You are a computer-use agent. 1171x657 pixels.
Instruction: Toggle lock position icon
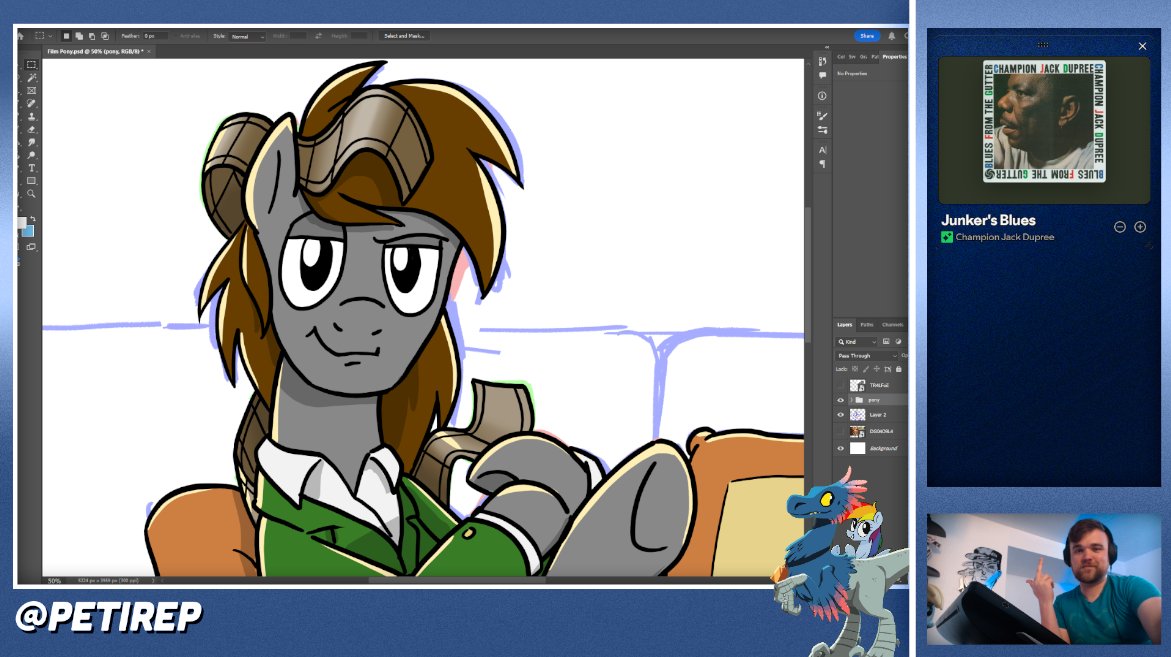(x=877, y=369)
